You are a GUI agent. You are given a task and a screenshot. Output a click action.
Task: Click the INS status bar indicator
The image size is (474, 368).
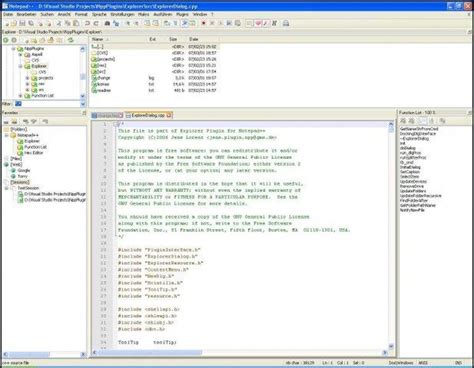pos(458,363)
